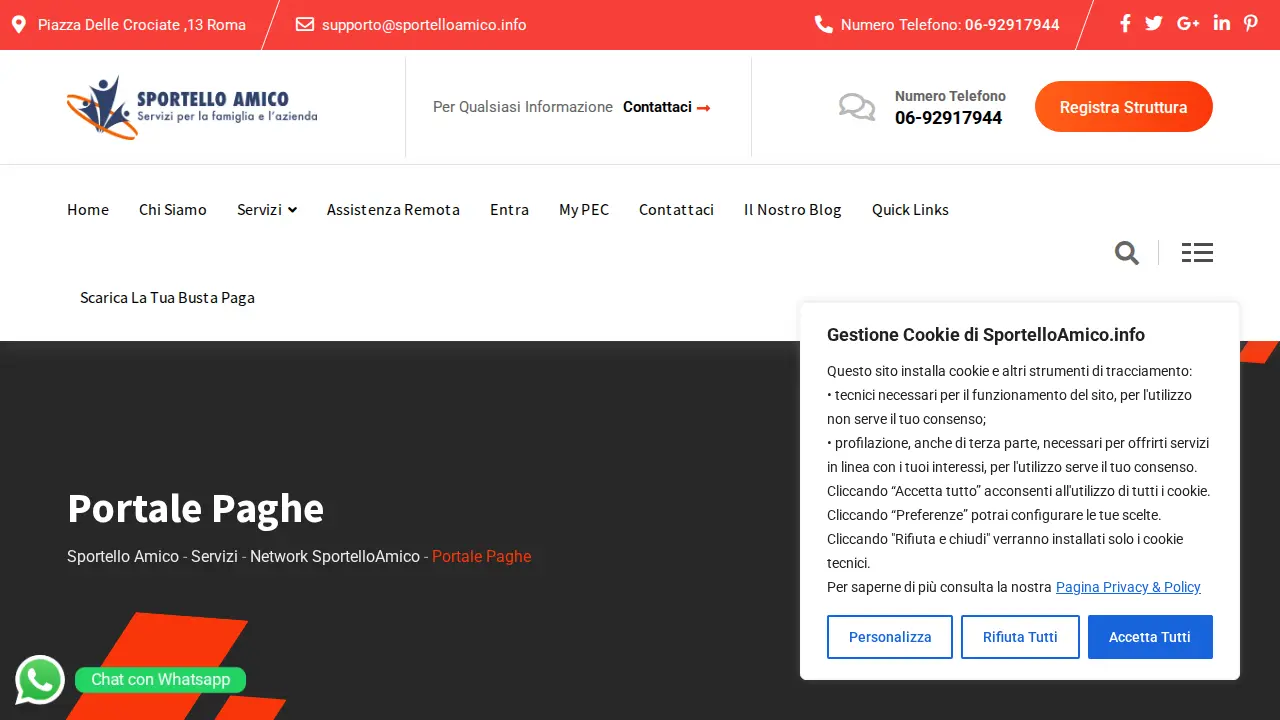Click the envelope email icon
1280x720 pixels.
coord(305,24)
